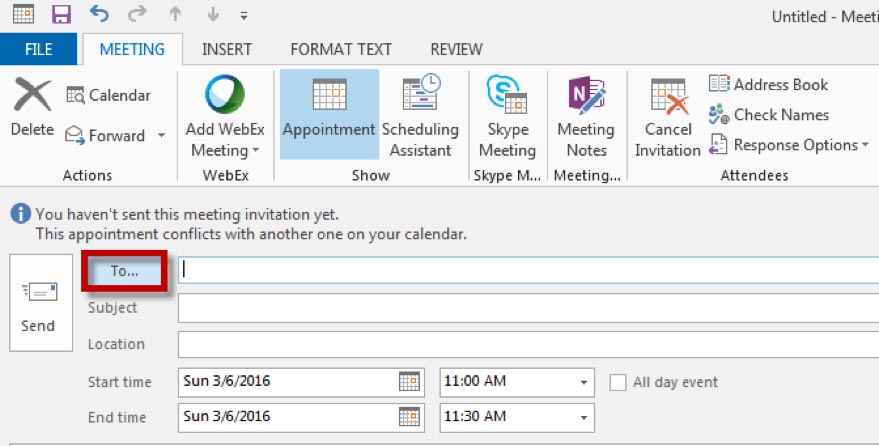This screenshot has height=446, width=879.
Task: Open the end time 11:30 AM dropdown
Action: click(583, 417)
